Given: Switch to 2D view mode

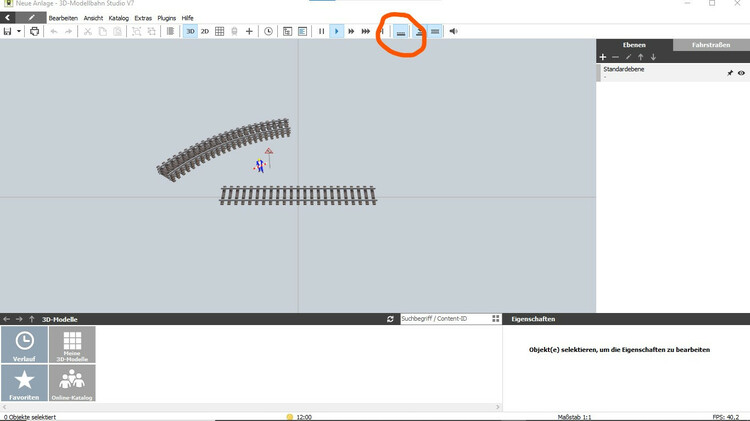Looking at the screenshot, I should click(x=205, y=32).
